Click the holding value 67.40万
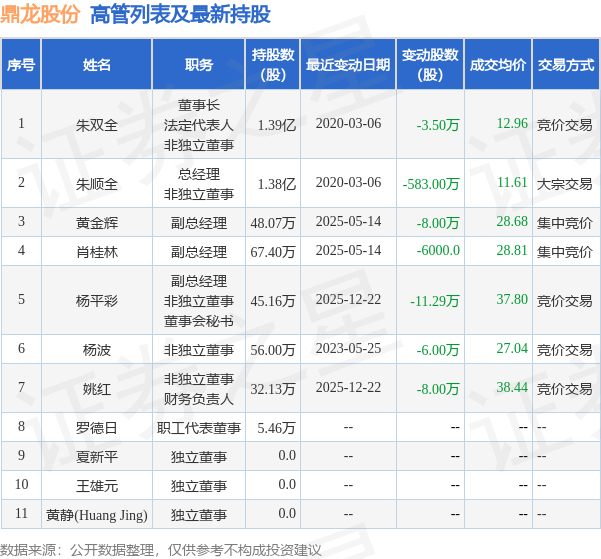The height and width of the screenshot is (559, 601). (273, 252)
